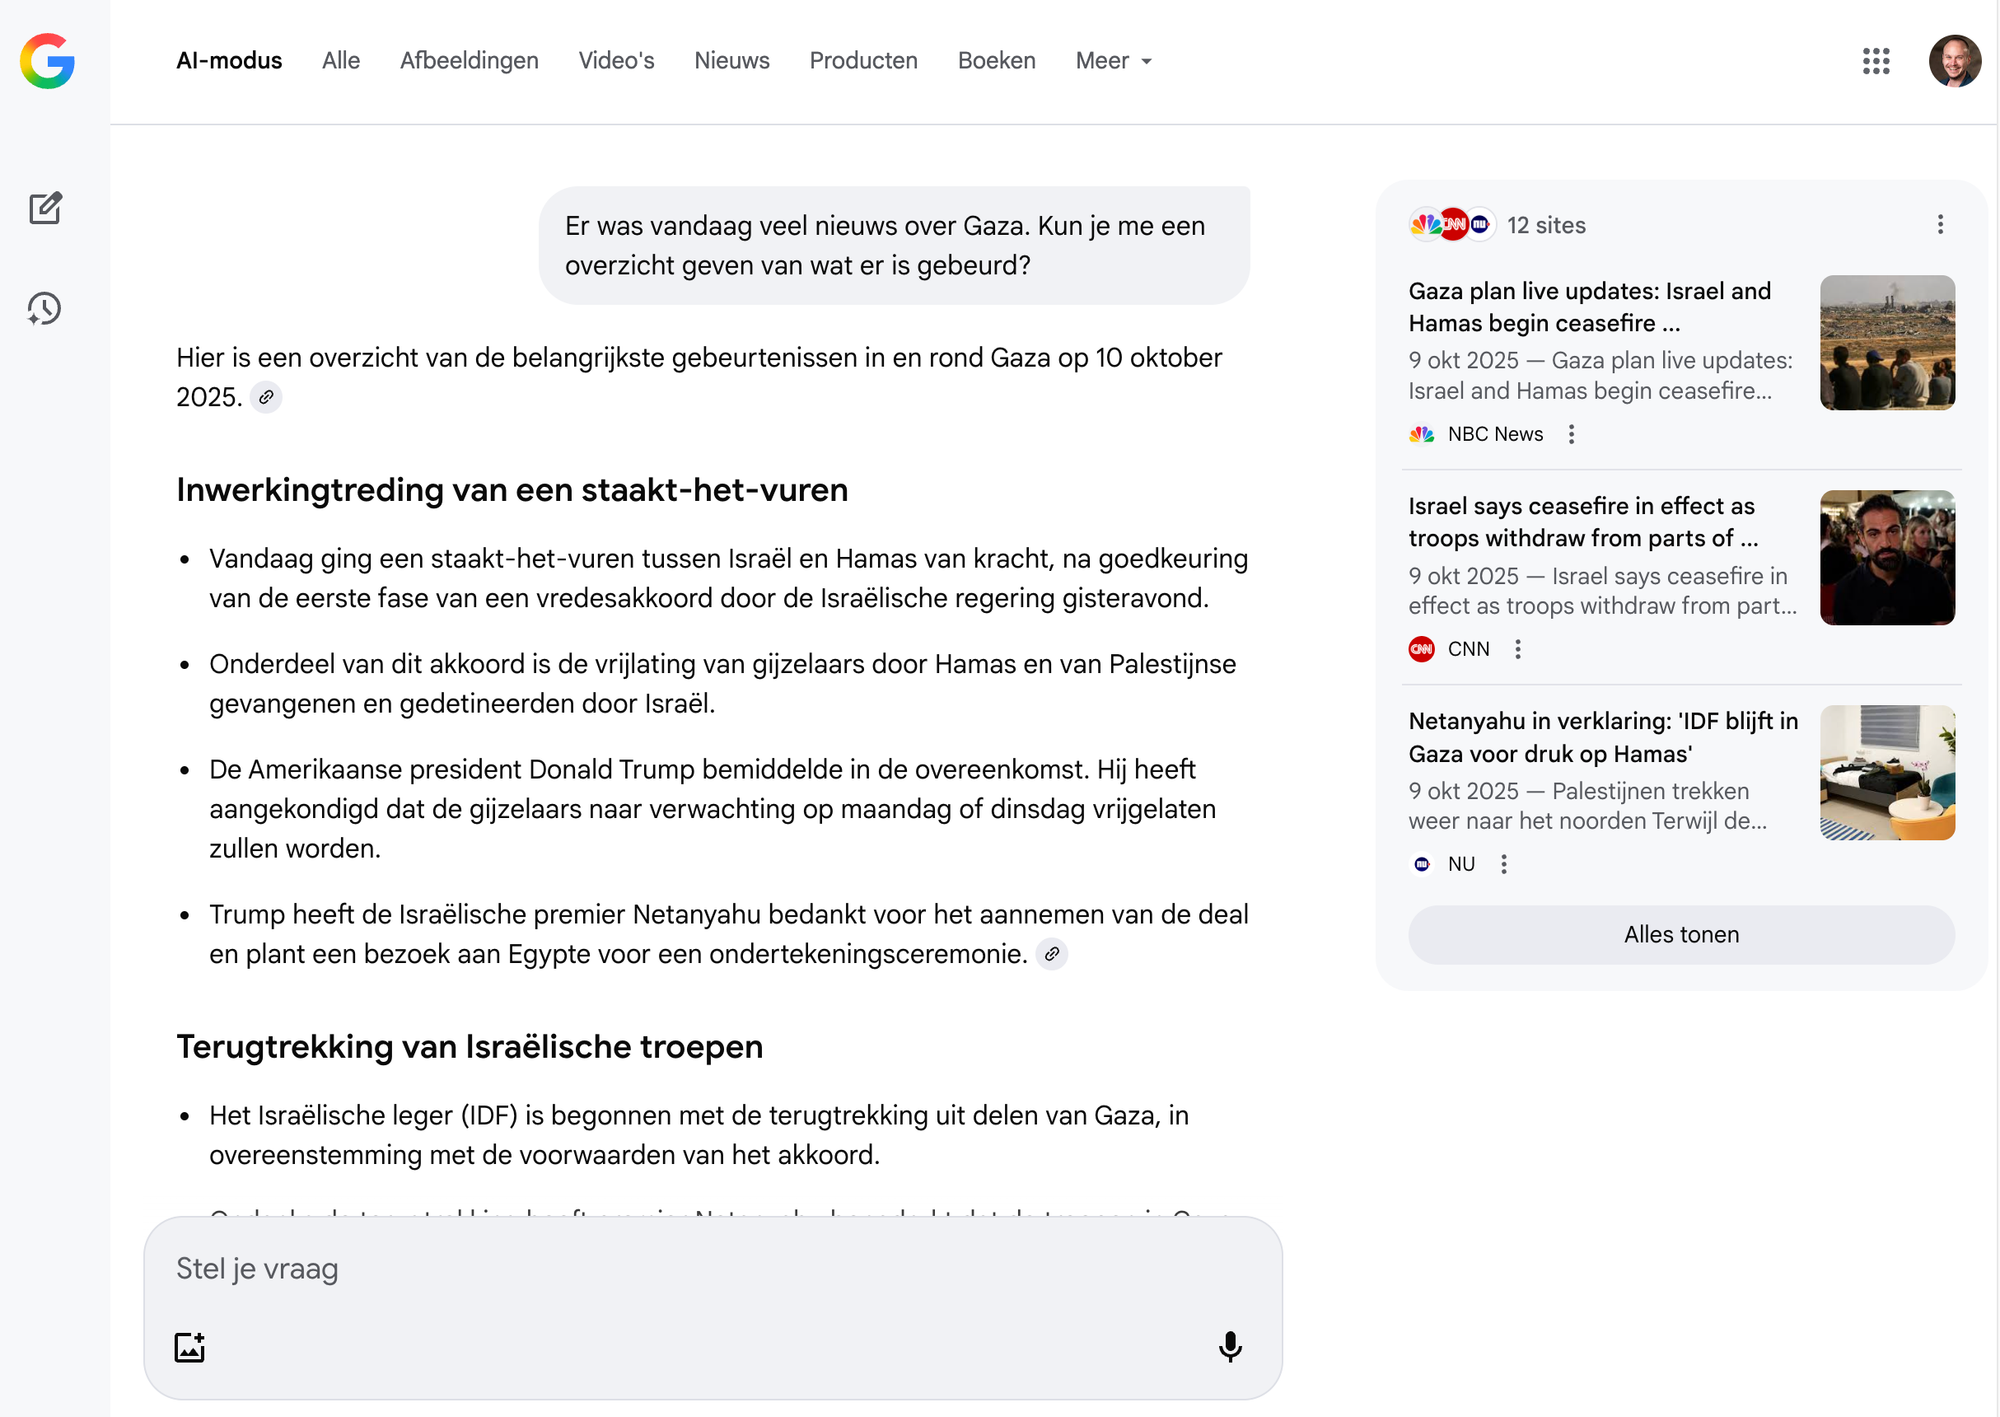Switch to the Afbeeldingen tab
This screenshot has width=2000, height=1417.
pos(469,61)
